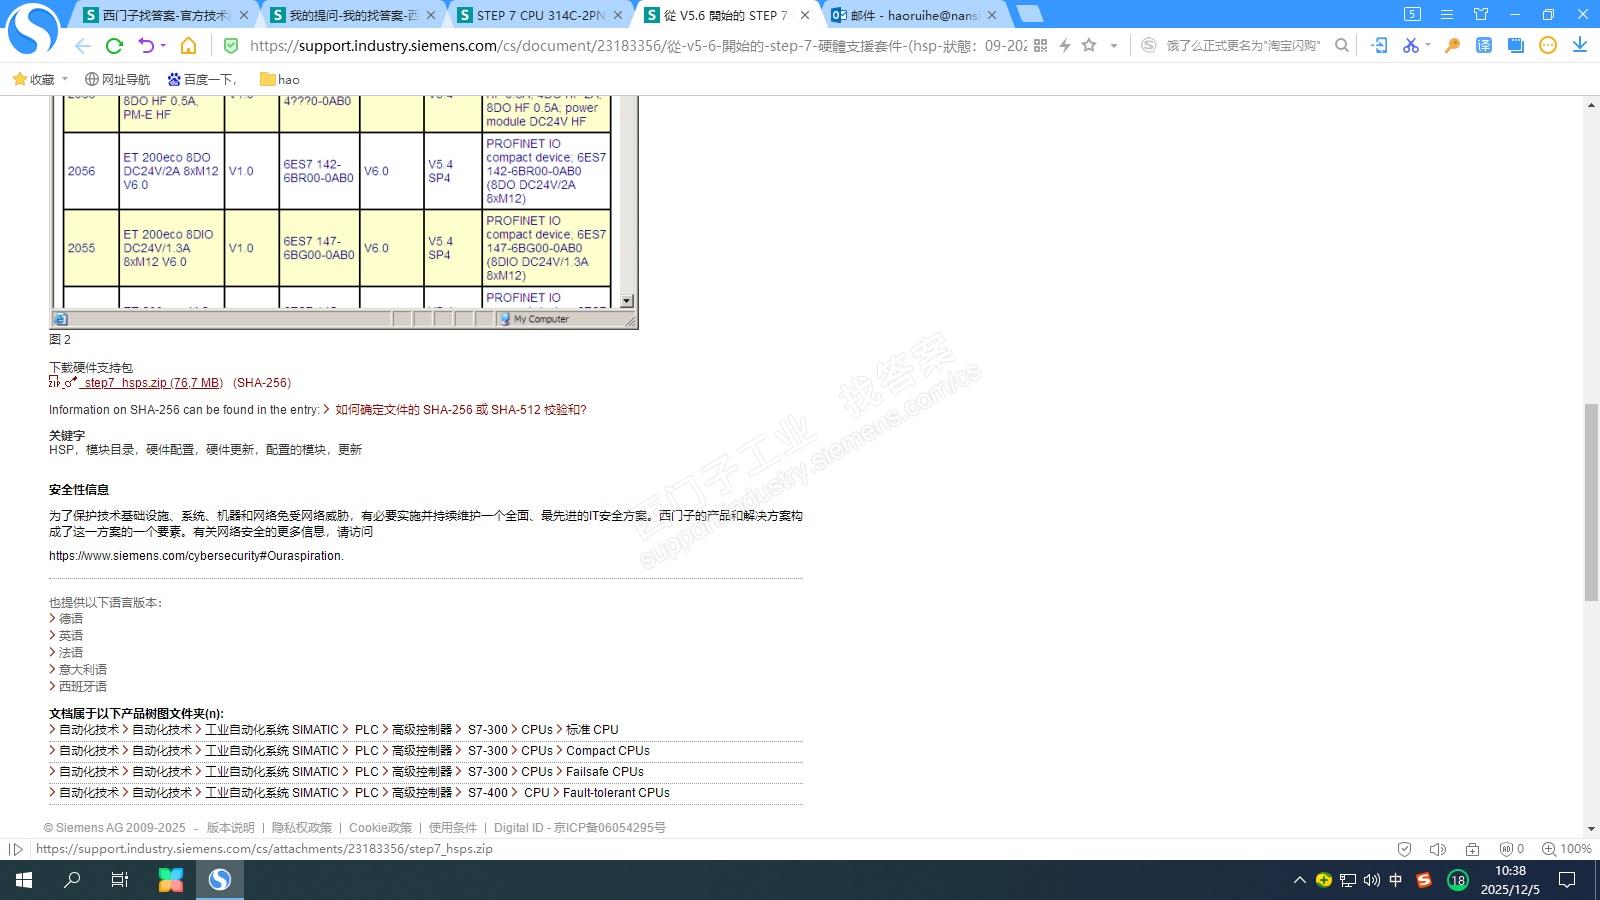Viewport: 1600px width, 900px height.
Task: Click the Sogou browser logo avatar
Action: [x=33, y=30]
